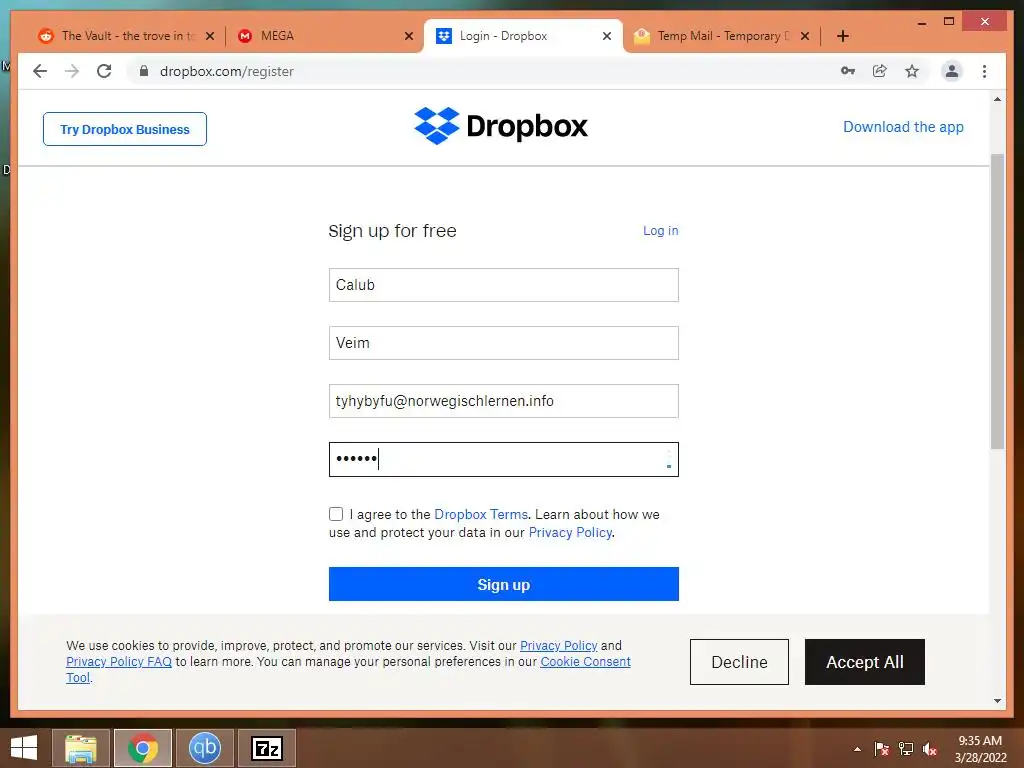This screenshot has height=768, width=1024.
Task: Agree to the Dropbox Terms checkbox
Action: [x=336, y=514]
